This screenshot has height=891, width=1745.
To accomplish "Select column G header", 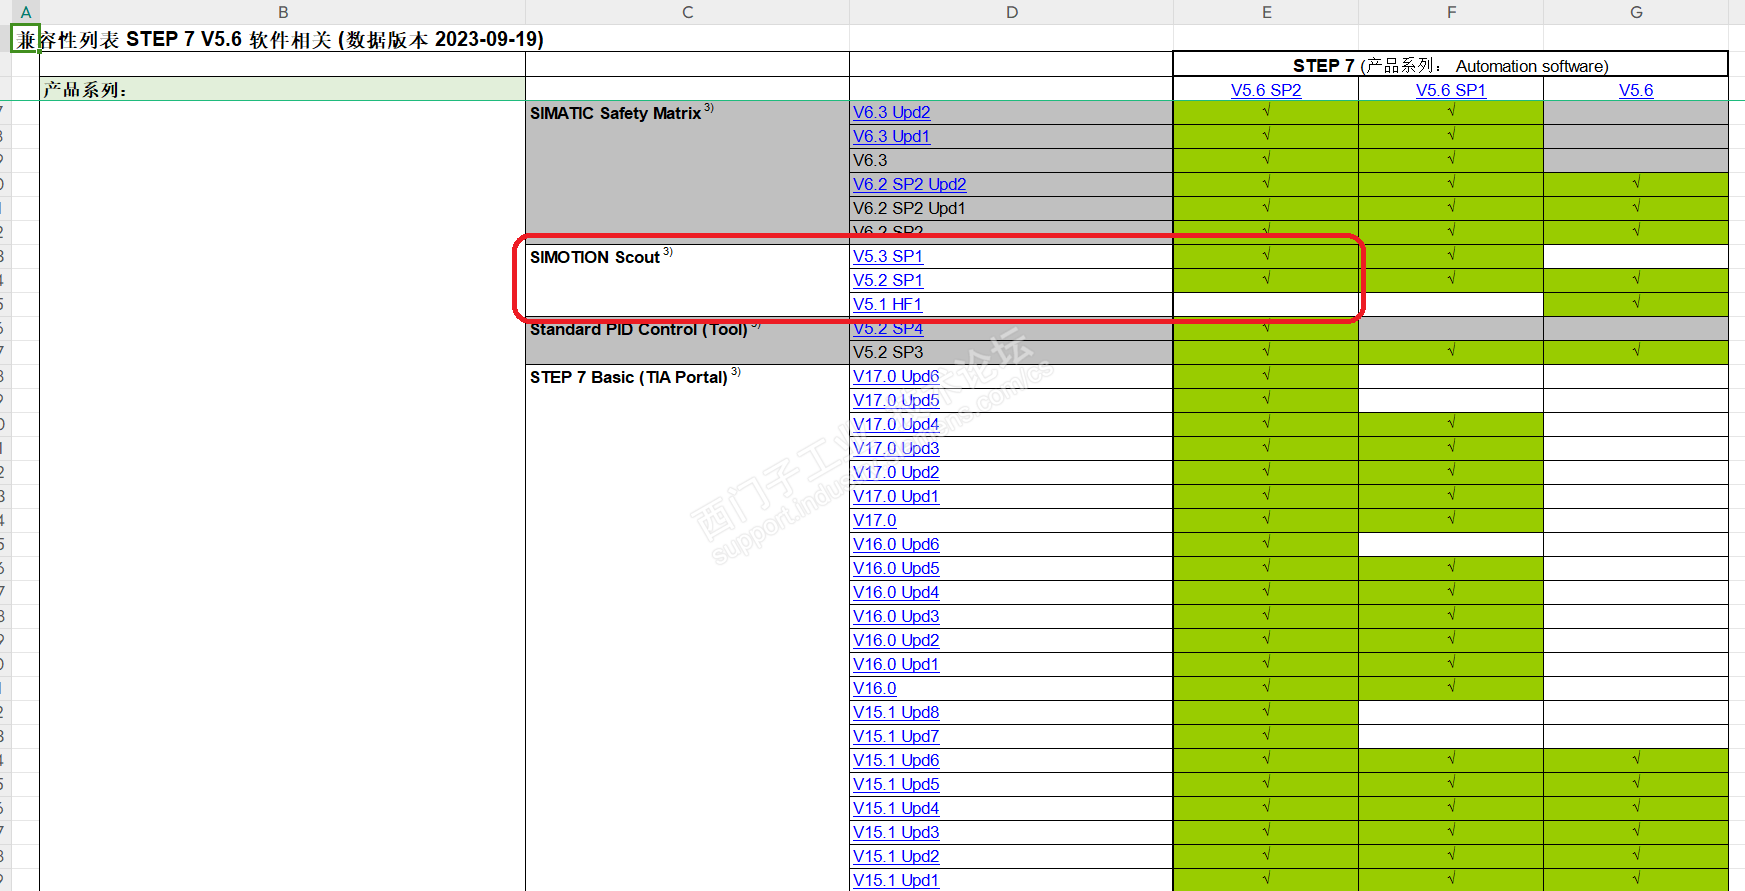I will point(1636,12).
